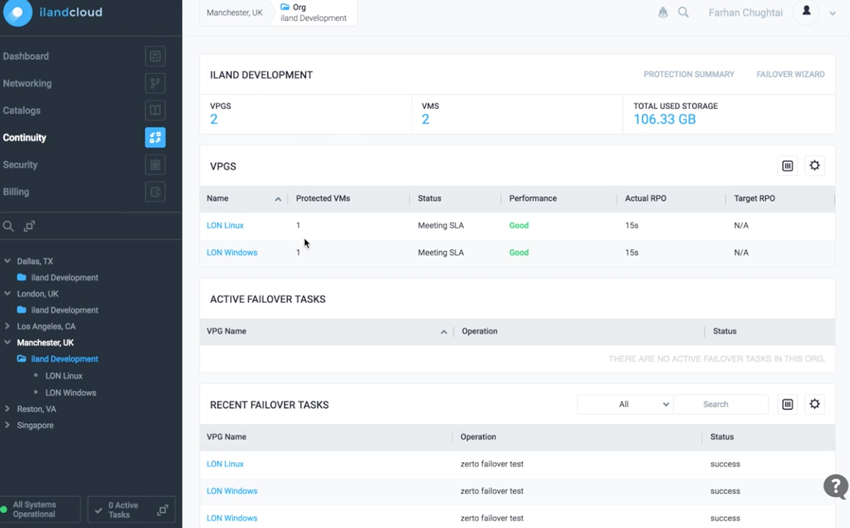This screenshot has width=850, height=528.
Task: Click the pop-out icon beside sidebar search
Action: [x=29, y=226]
